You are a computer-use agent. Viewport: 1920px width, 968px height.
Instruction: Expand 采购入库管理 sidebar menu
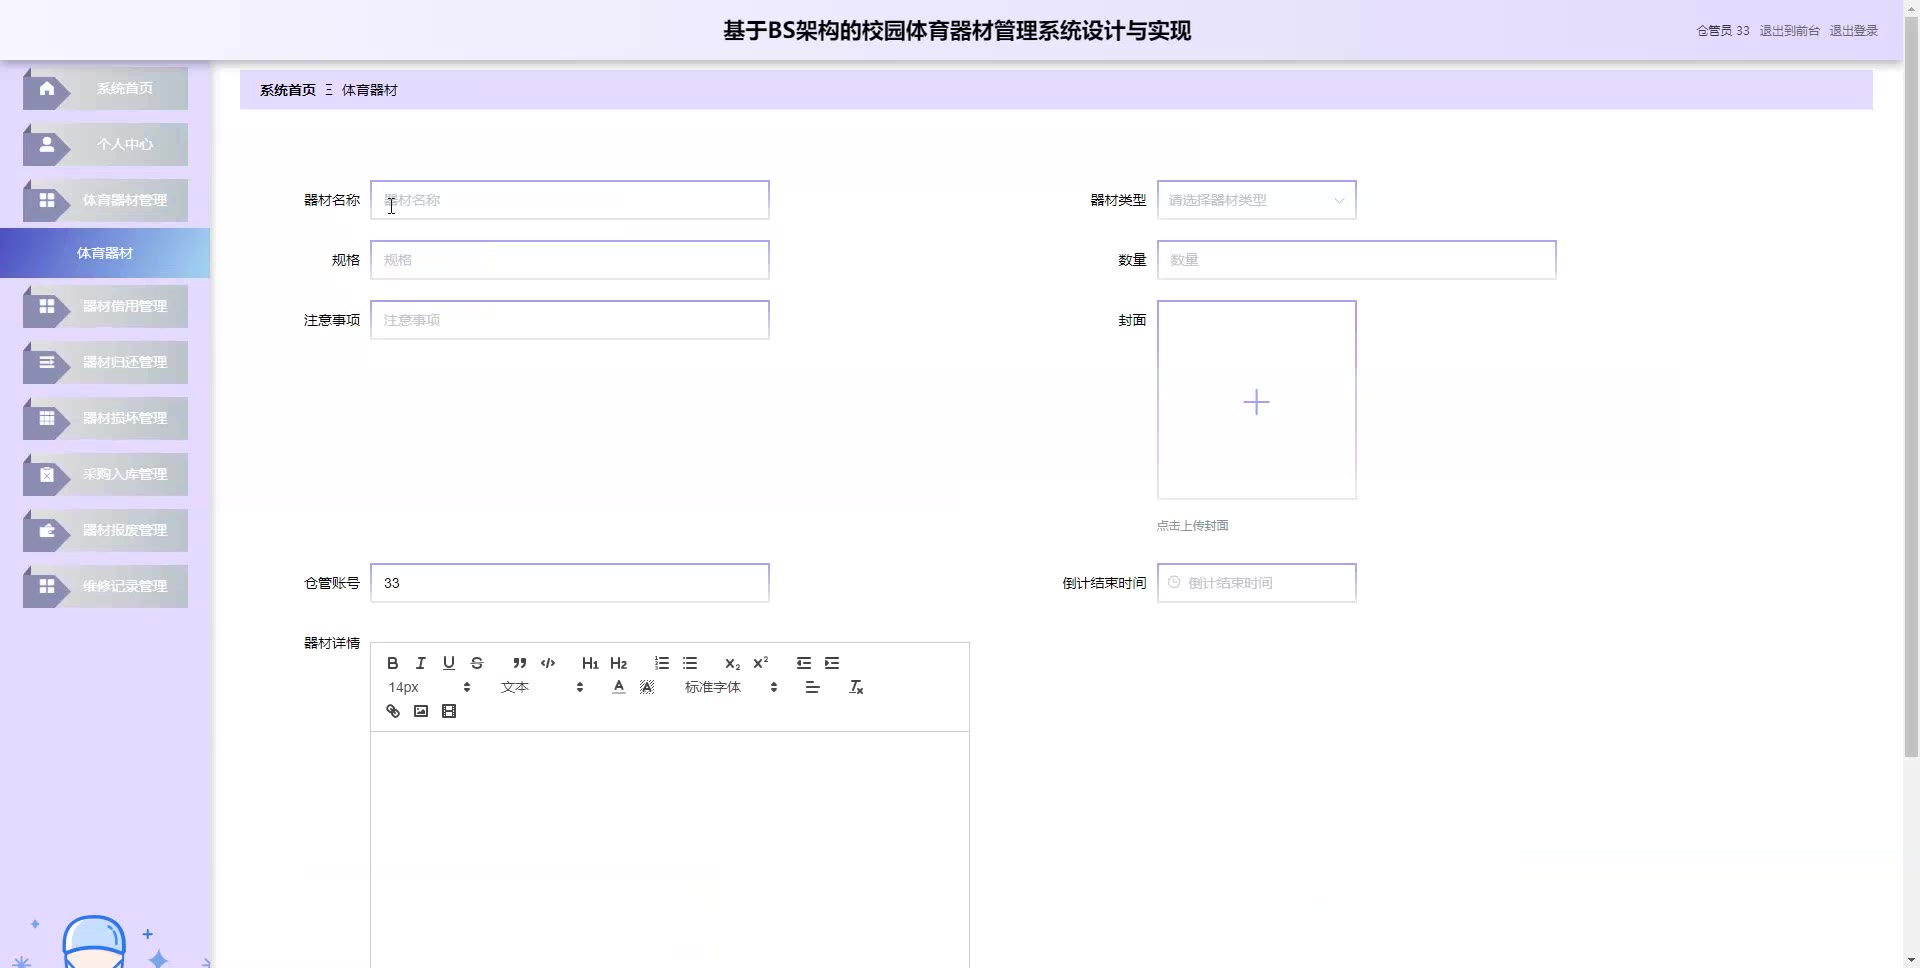(105, 474)
